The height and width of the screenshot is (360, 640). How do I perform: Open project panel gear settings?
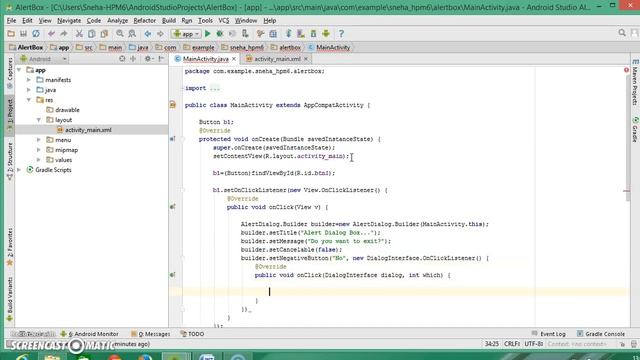pos(148,59)
